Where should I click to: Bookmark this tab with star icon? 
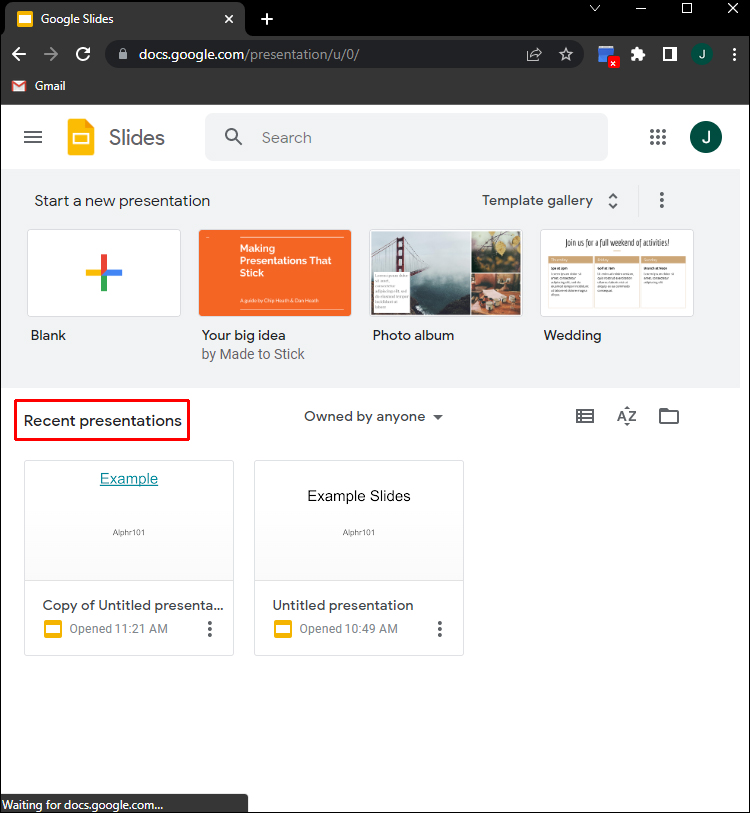click(x=566, y=54)
